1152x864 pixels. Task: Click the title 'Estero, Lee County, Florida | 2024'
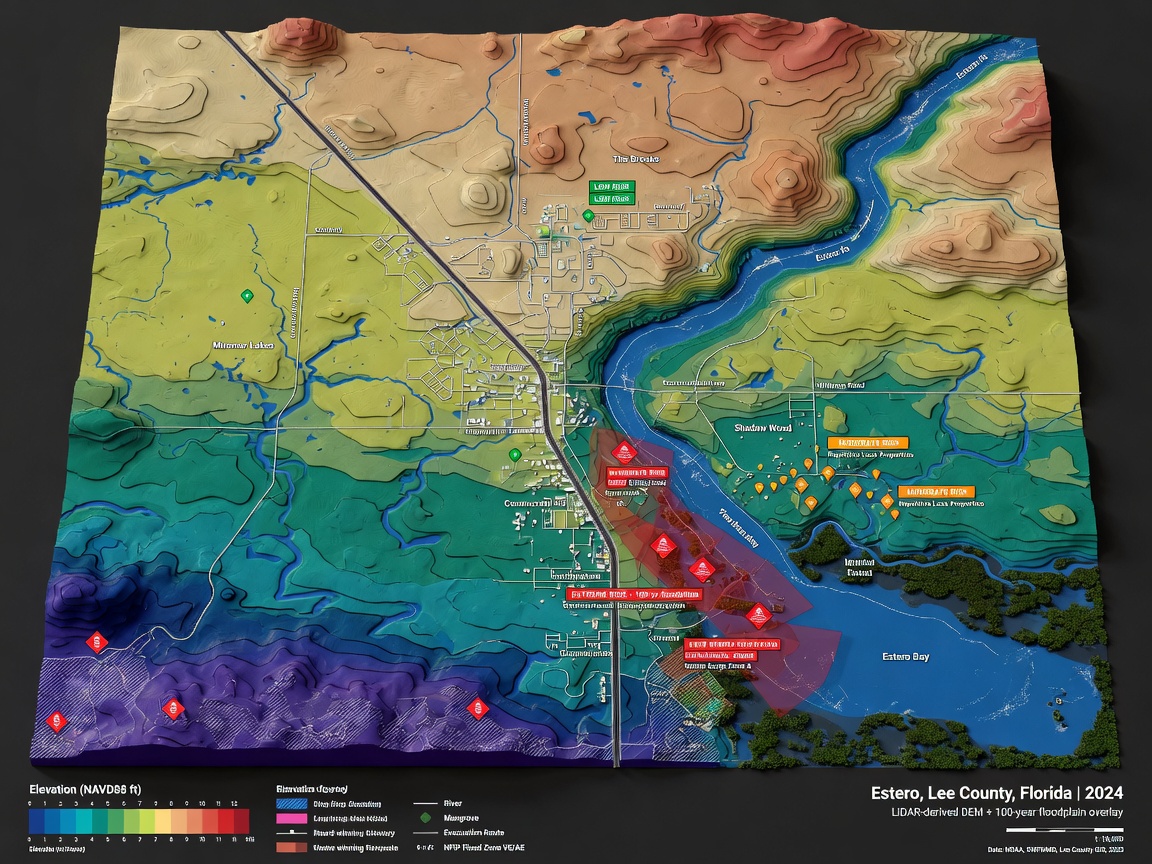click(997, 793)
